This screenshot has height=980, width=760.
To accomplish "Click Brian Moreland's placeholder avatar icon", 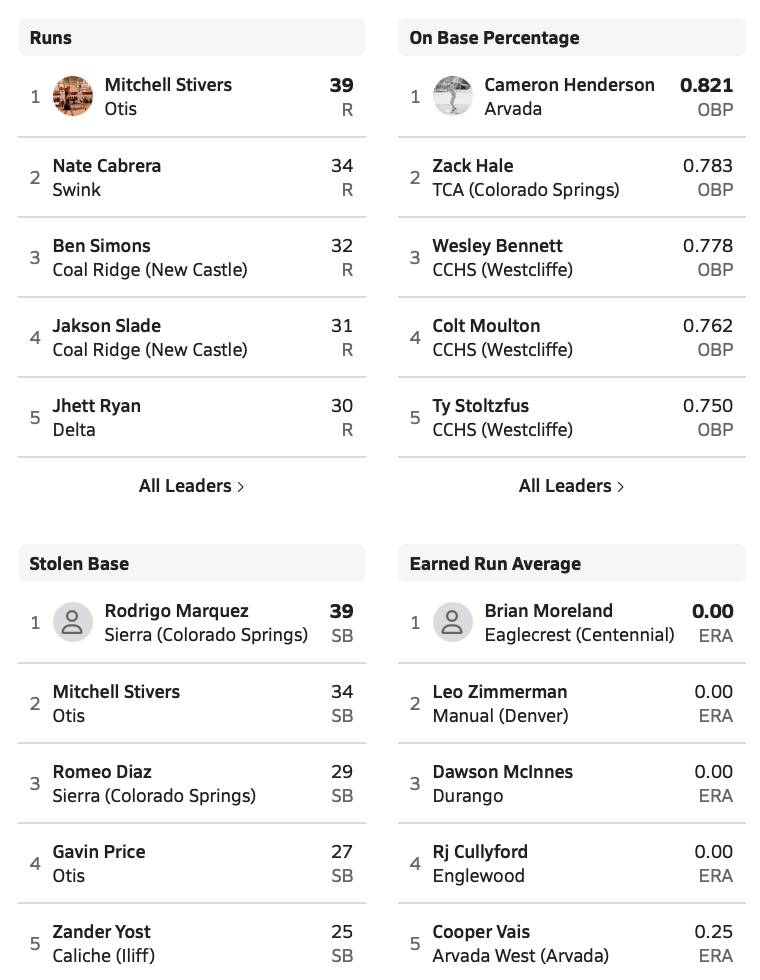I will point(452,623).
